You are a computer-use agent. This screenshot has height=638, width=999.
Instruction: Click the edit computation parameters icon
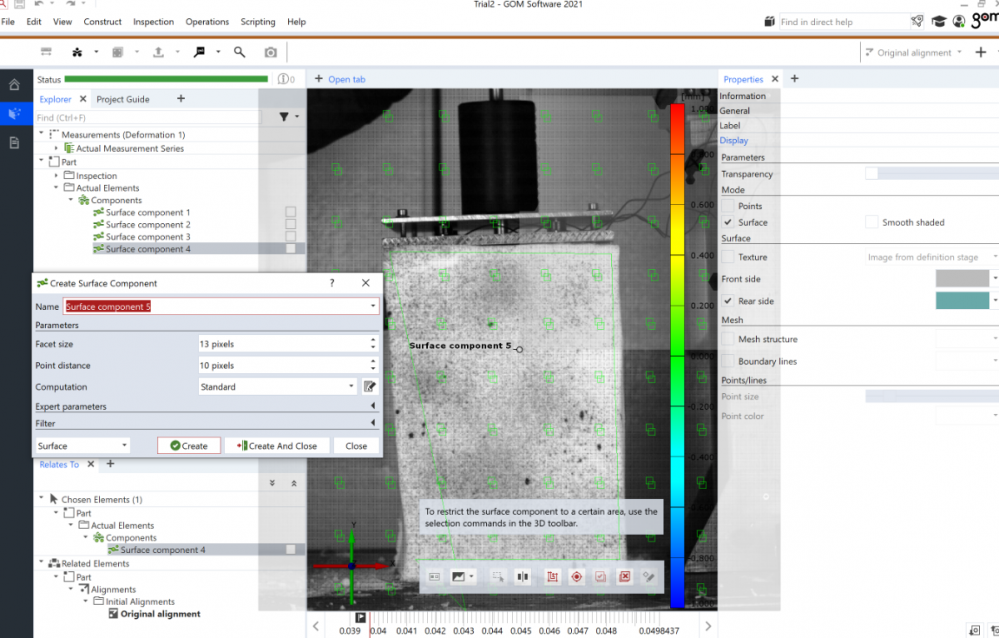(x=369, y=387)
